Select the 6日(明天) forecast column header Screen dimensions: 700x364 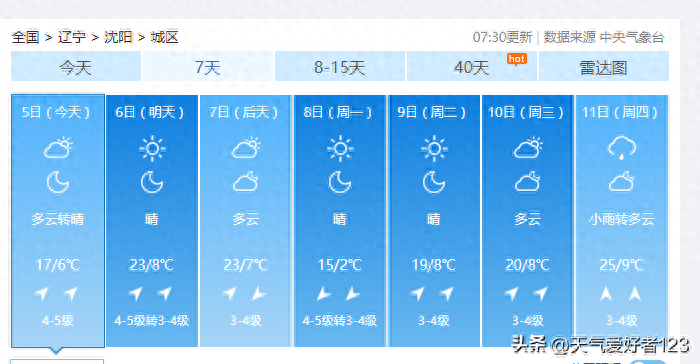pos(150,112)
